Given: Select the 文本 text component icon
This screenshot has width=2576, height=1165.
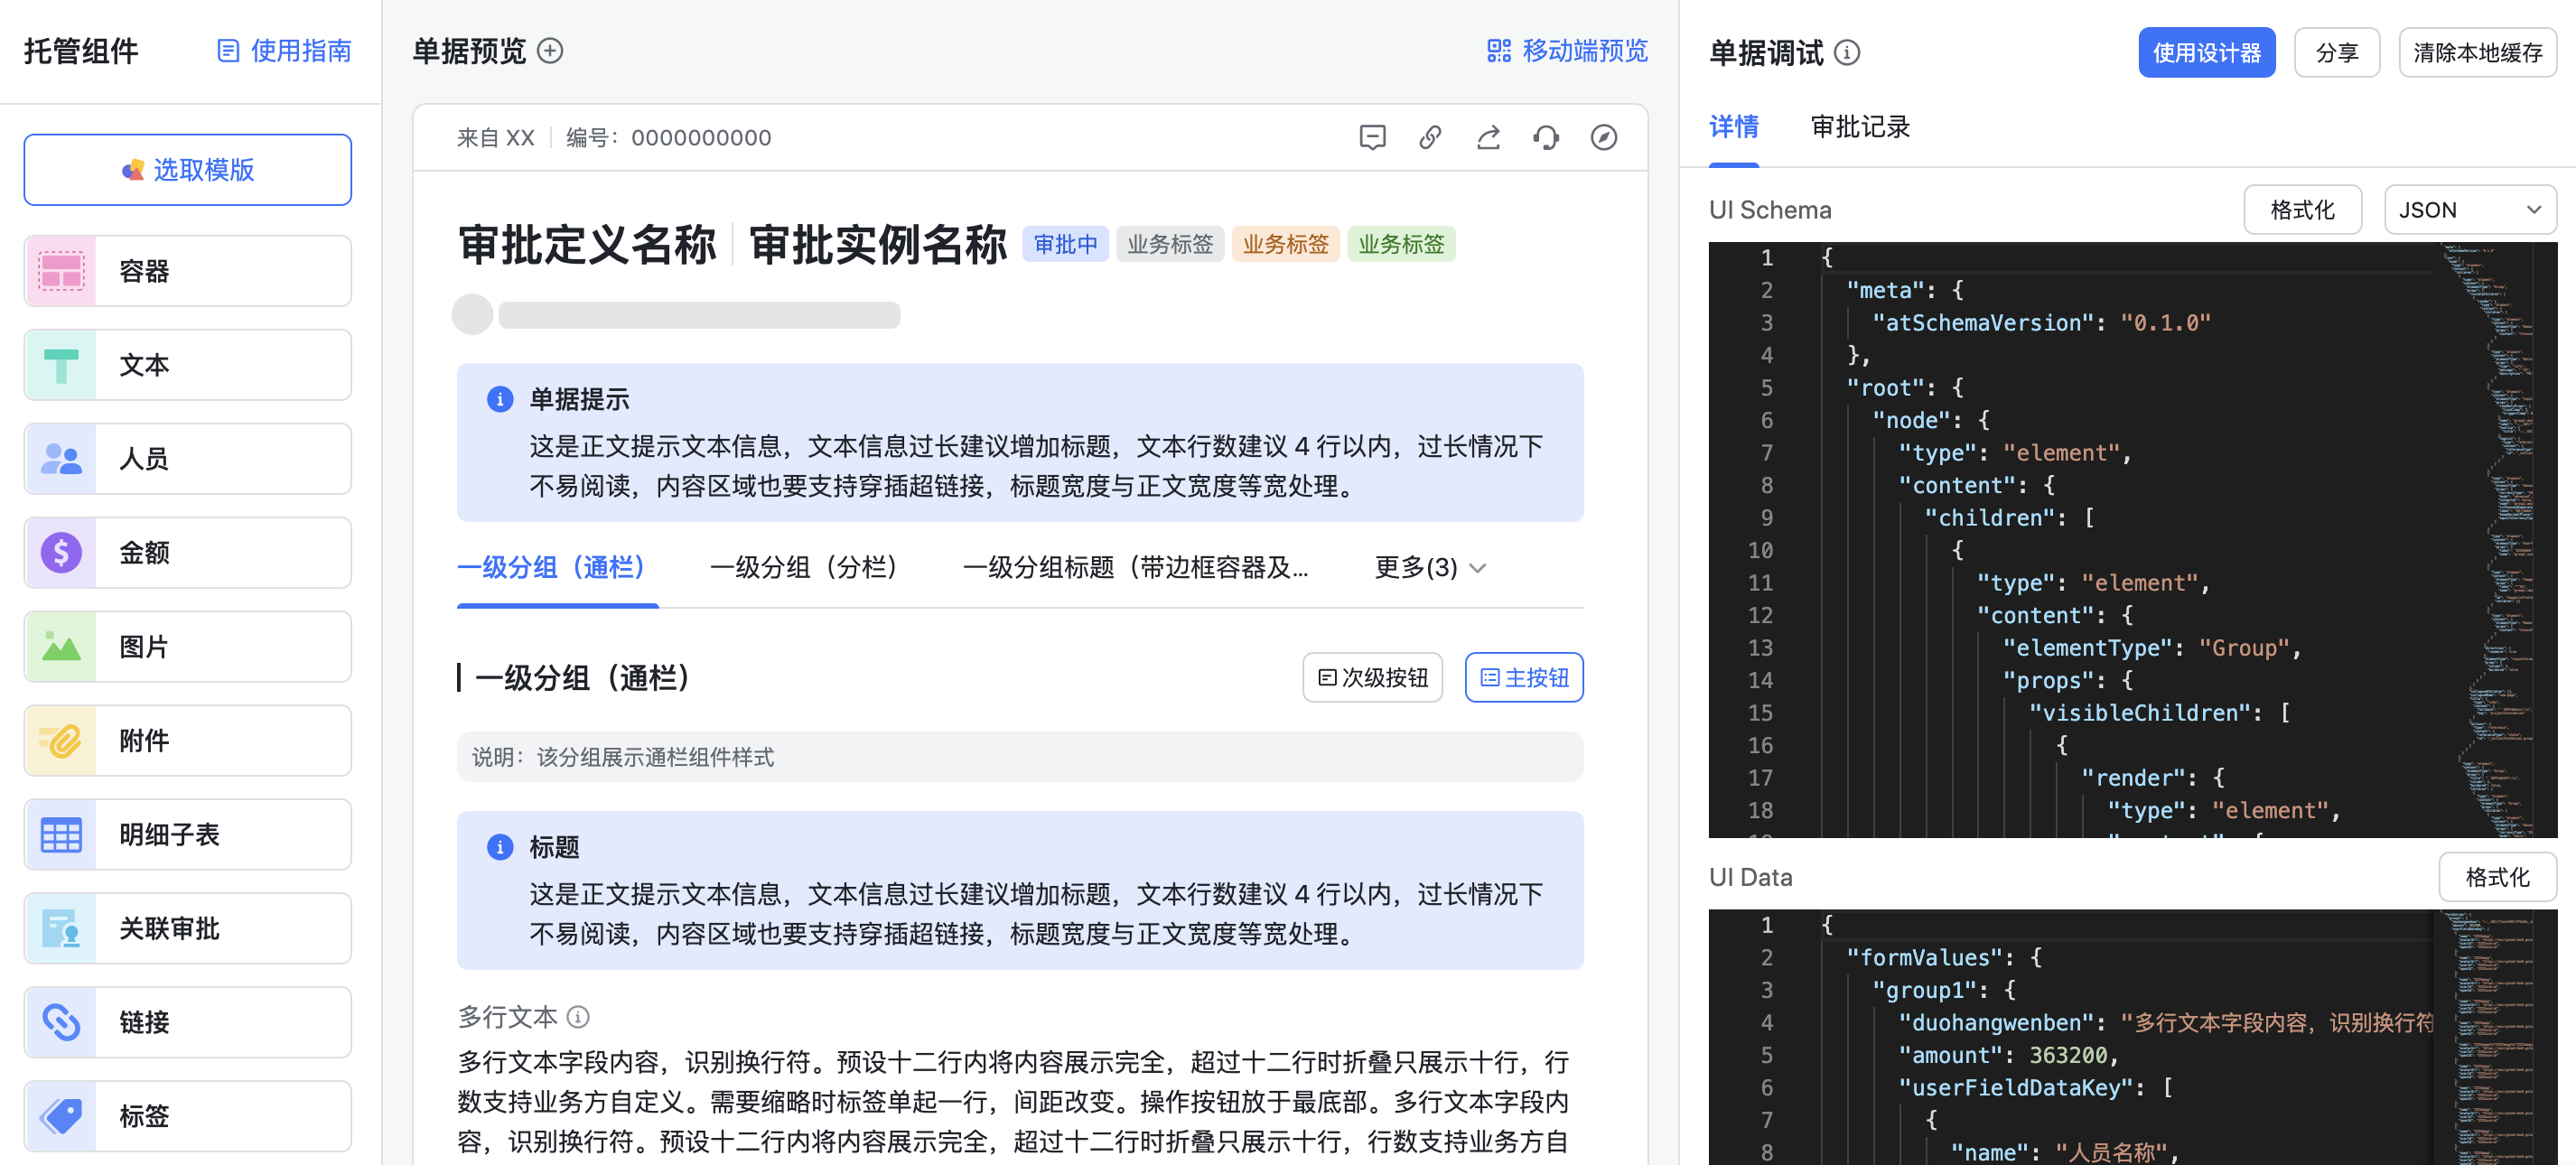Looking at the screenshot, I should tap(61, 365).
